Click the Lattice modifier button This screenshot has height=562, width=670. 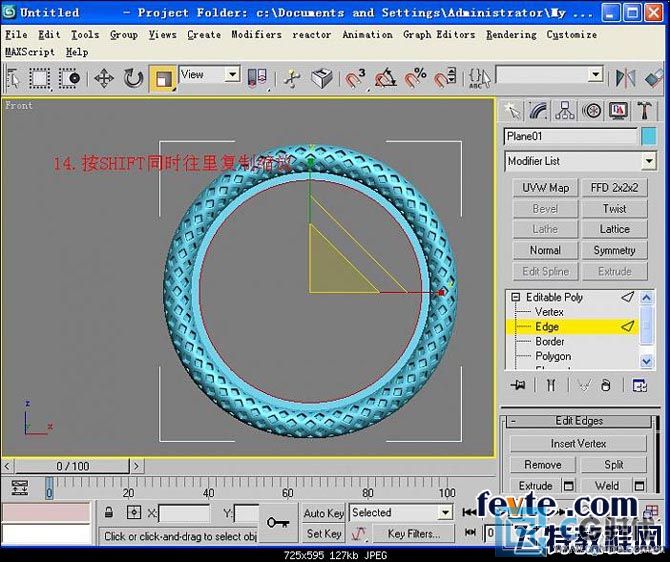coord(614,230)
